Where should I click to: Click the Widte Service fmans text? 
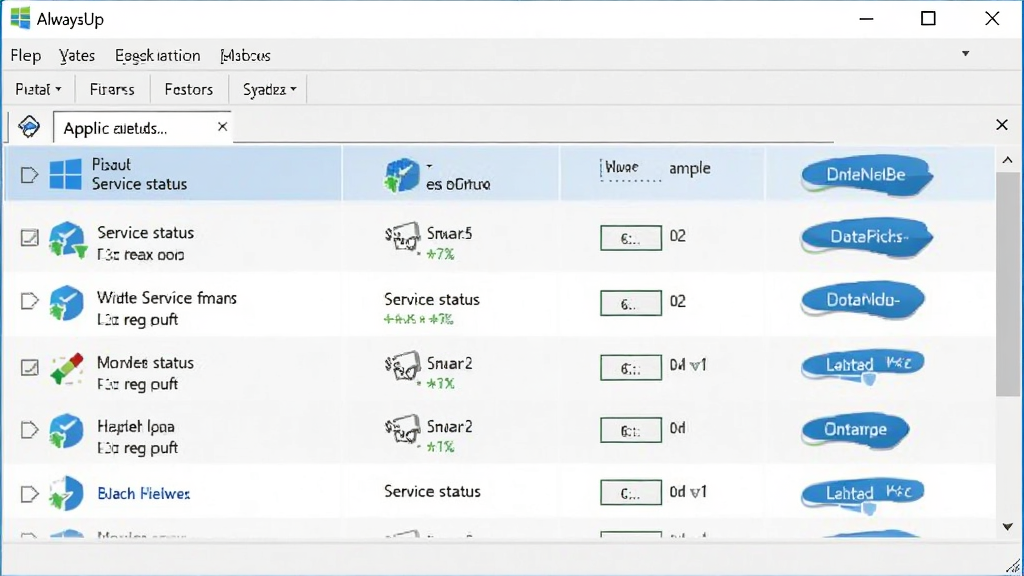(x=167, y=298)
